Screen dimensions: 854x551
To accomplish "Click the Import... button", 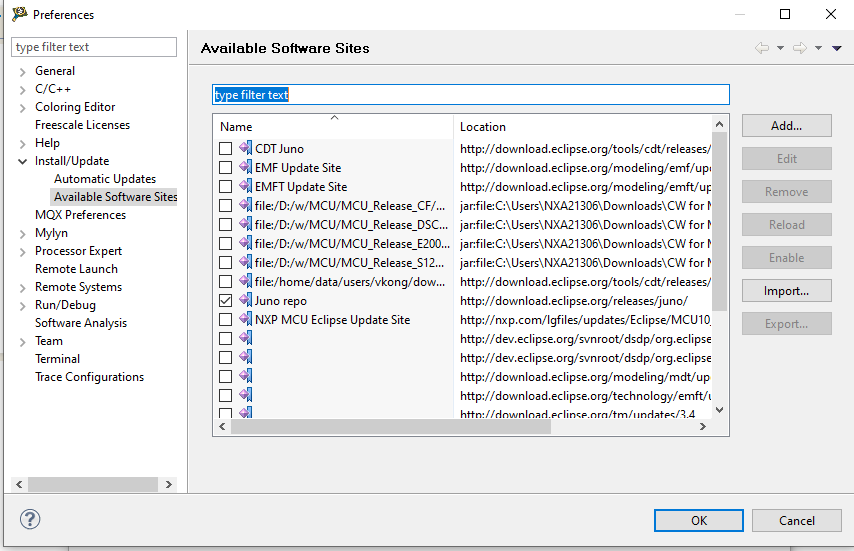I will [x=786, y=291].
